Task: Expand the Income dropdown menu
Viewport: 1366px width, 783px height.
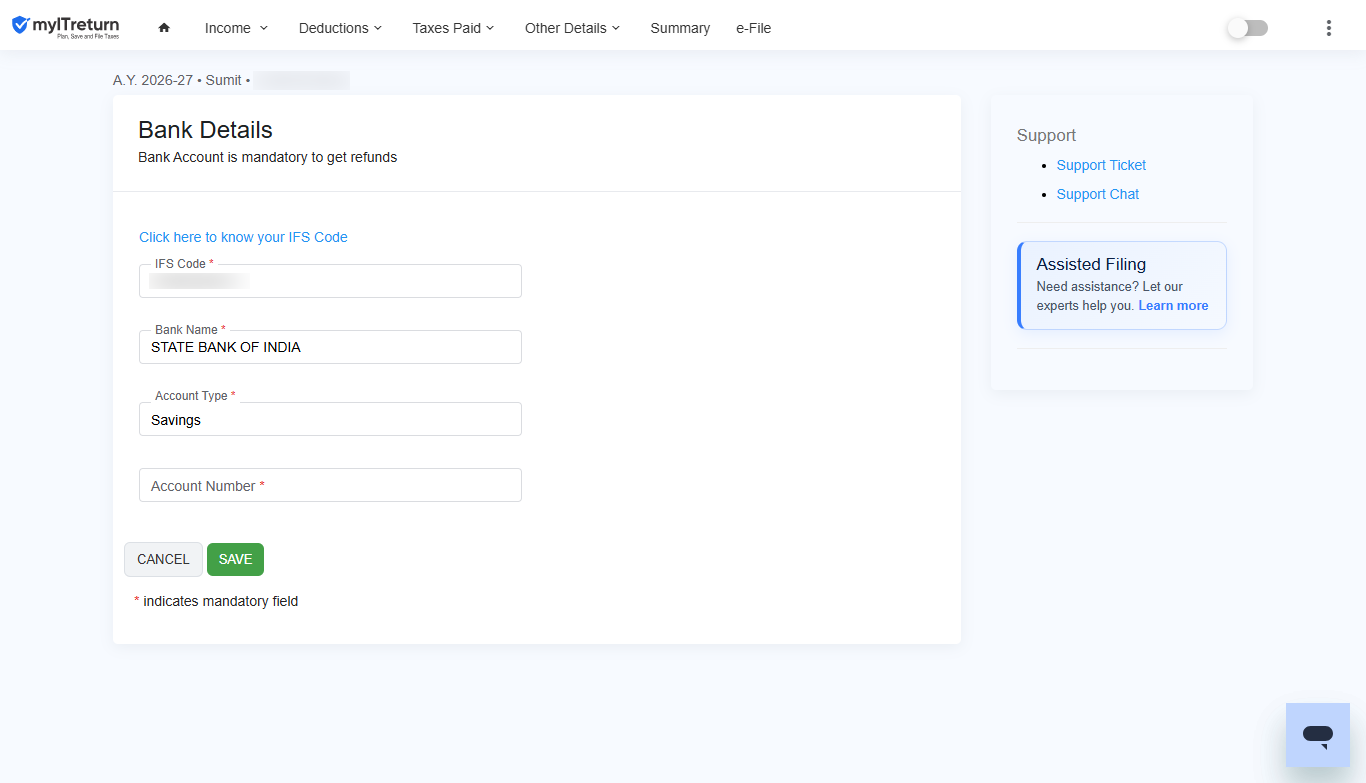Action: 237,28
